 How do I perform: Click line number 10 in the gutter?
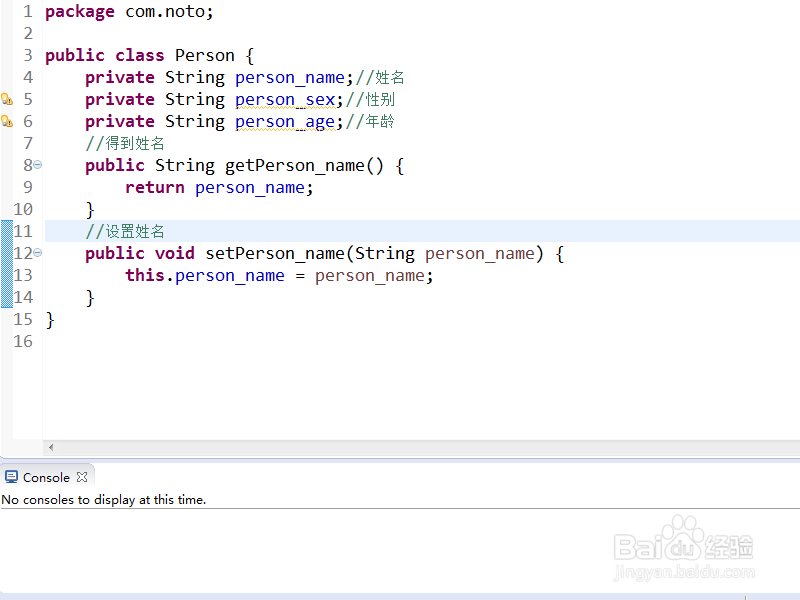pos(23,209)
